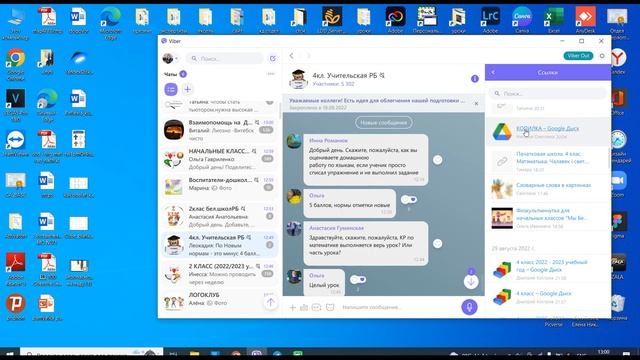React to Анастасия Гуминская's message
The height and width of the screenshot is (360, 640).
(x=437, y=244)
